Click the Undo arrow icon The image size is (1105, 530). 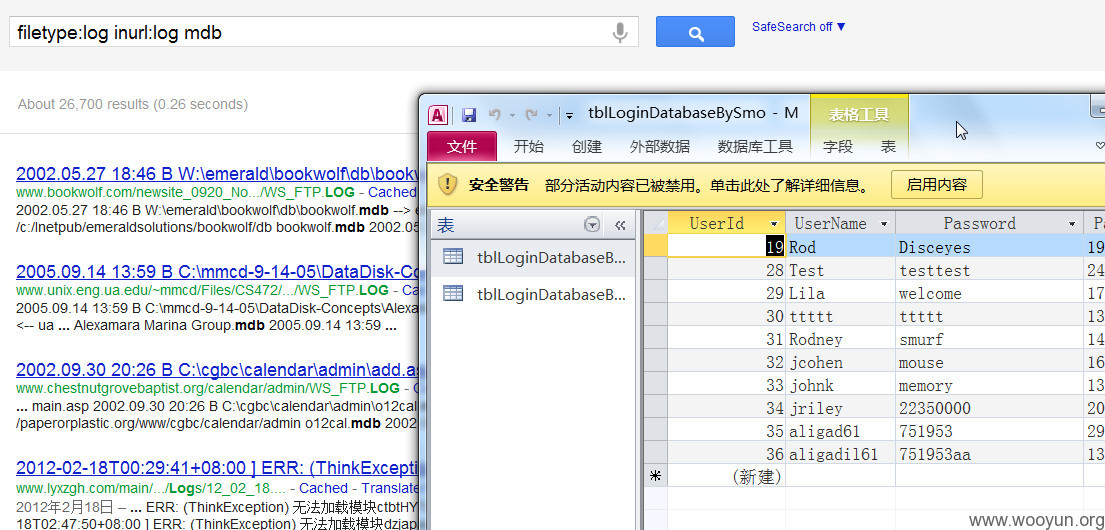(x=495, y=115)
